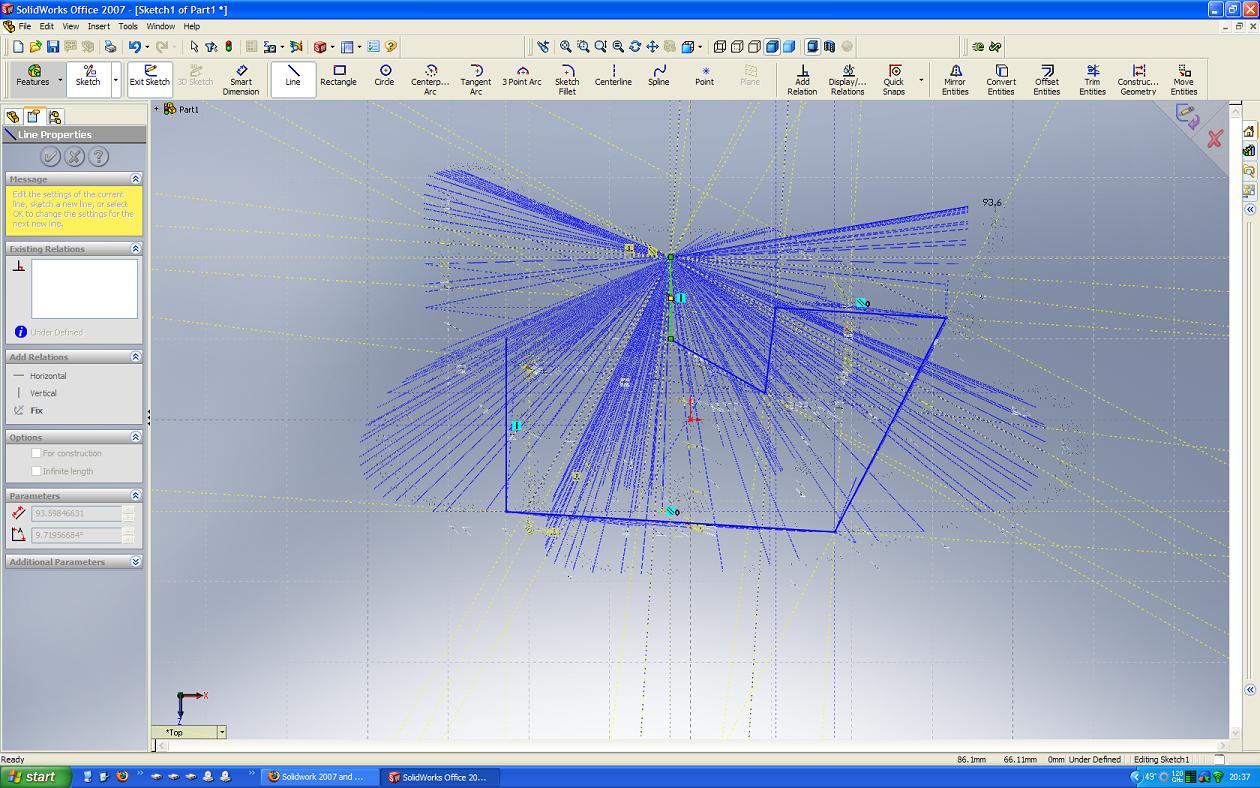Click the Exit Sketch button
The image size is (1260, 788).
(x=150, y=80)
